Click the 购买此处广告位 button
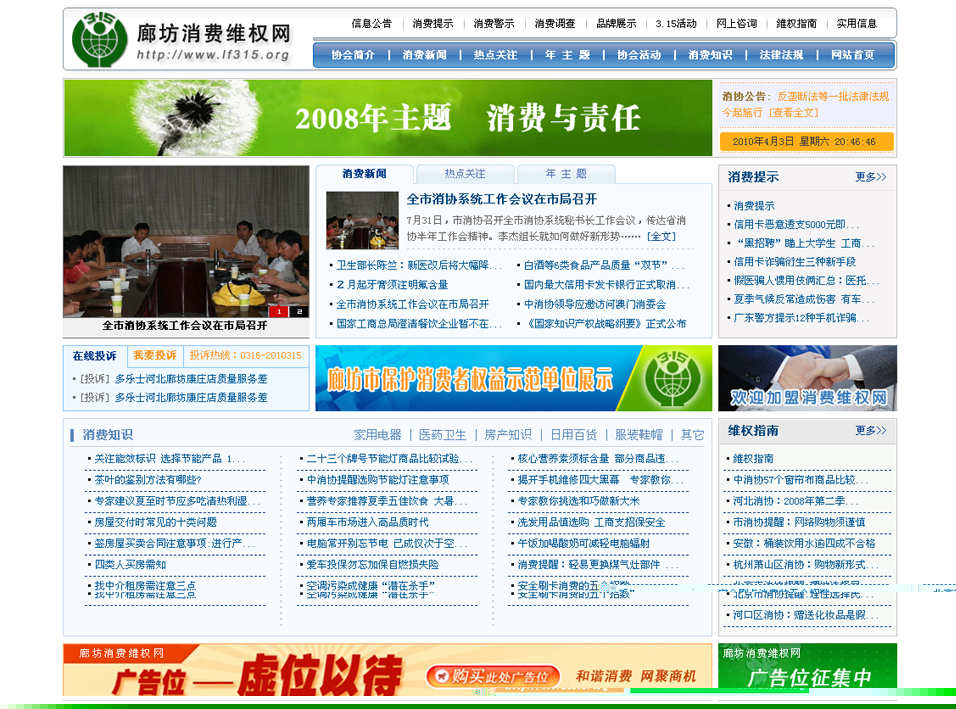The image size is (956, 709). coord(493,676)
